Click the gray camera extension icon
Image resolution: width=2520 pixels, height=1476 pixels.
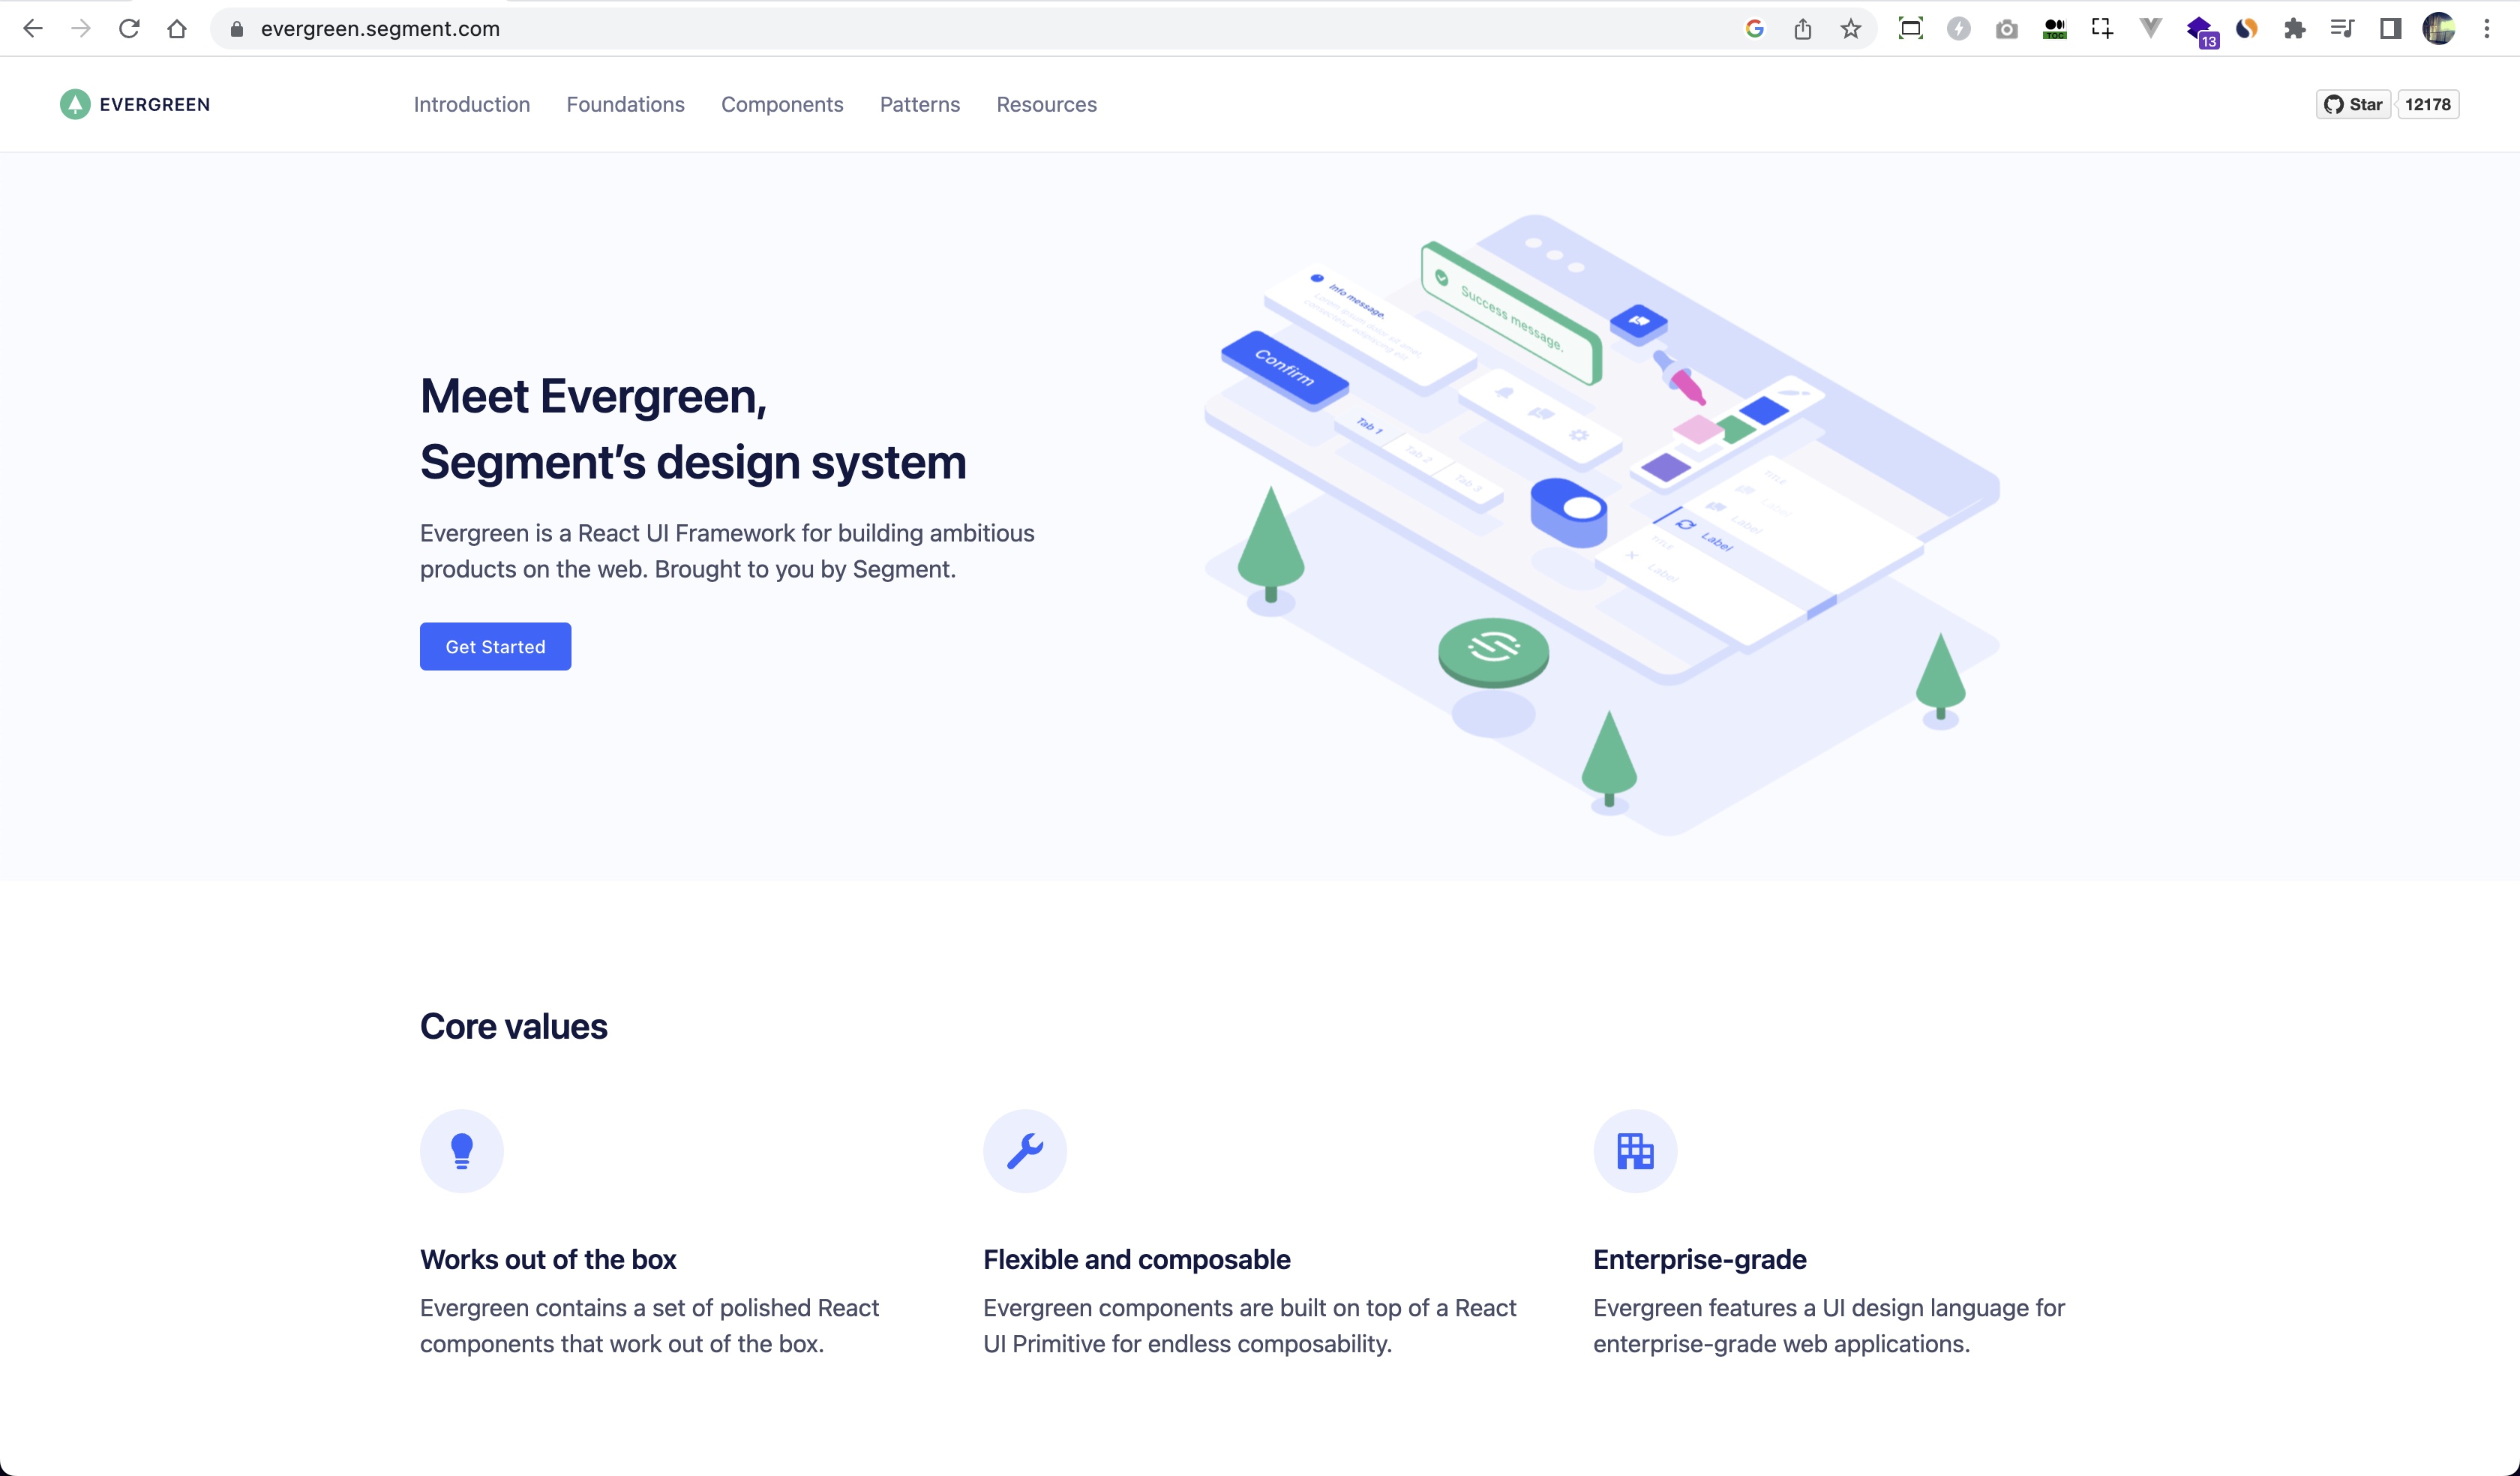[2007, 29]
